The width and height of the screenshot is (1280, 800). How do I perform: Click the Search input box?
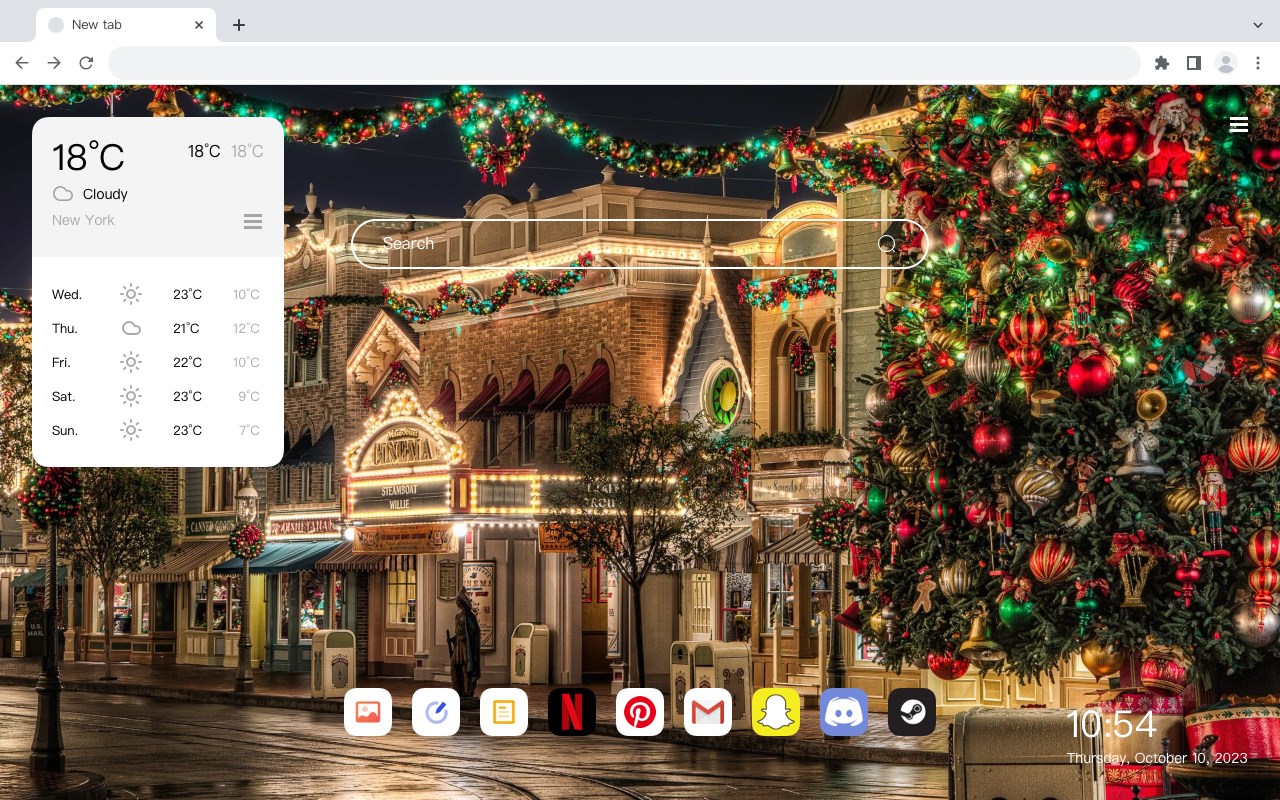click(639, 244)
